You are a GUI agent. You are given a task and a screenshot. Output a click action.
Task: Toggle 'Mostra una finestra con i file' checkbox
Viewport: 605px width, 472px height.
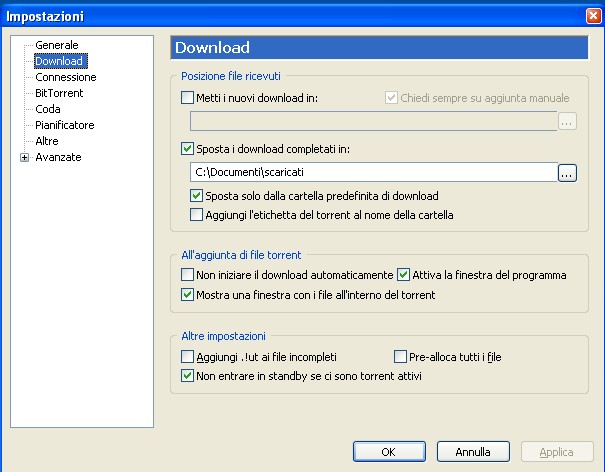(187, 294)
